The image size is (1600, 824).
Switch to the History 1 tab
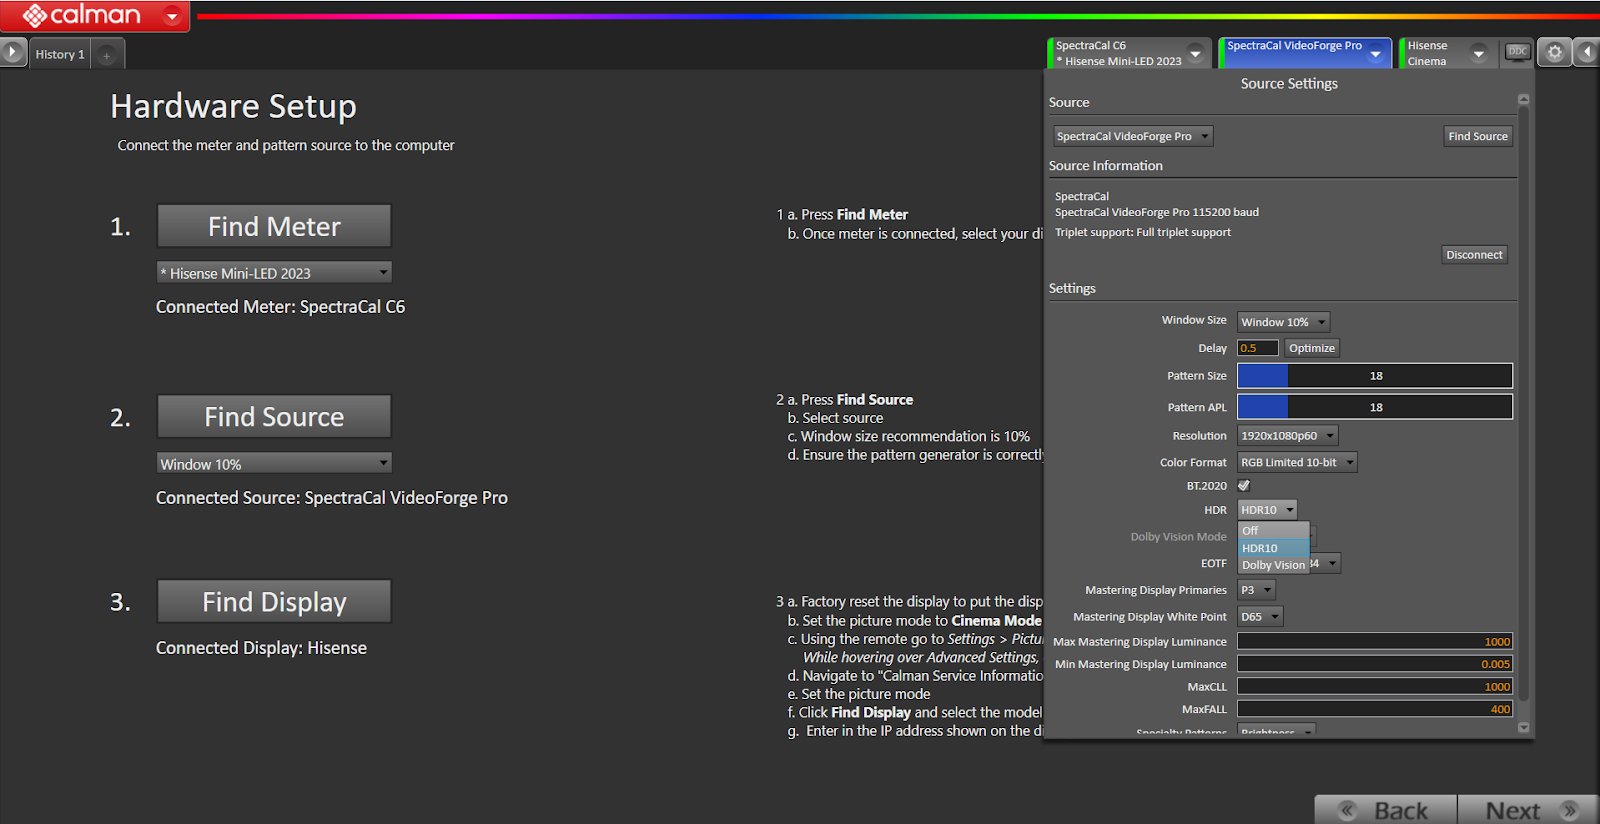tap(60, 54)
